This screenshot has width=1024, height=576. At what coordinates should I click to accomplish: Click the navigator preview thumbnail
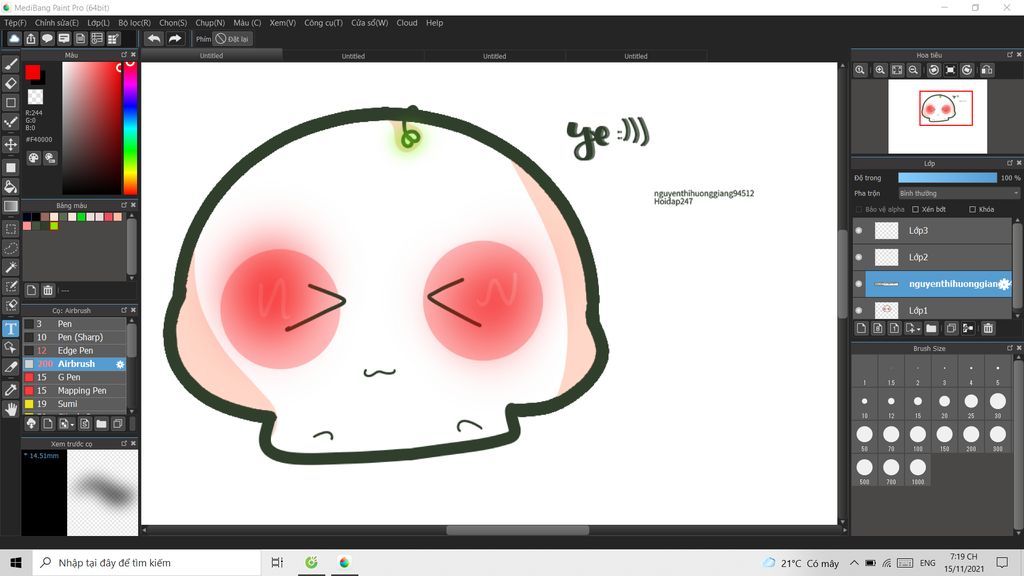coord(938,117)
